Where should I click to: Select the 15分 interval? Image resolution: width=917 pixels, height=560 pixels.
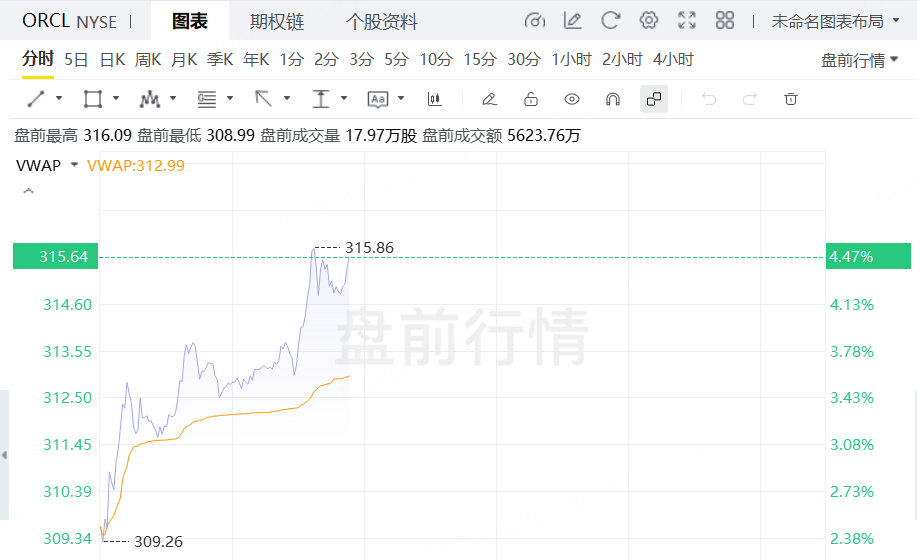point(480,60)
